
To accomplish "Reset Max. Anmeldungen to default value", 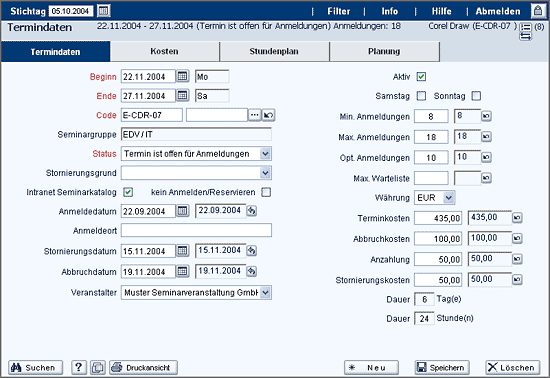I will [x=486, y=136].
